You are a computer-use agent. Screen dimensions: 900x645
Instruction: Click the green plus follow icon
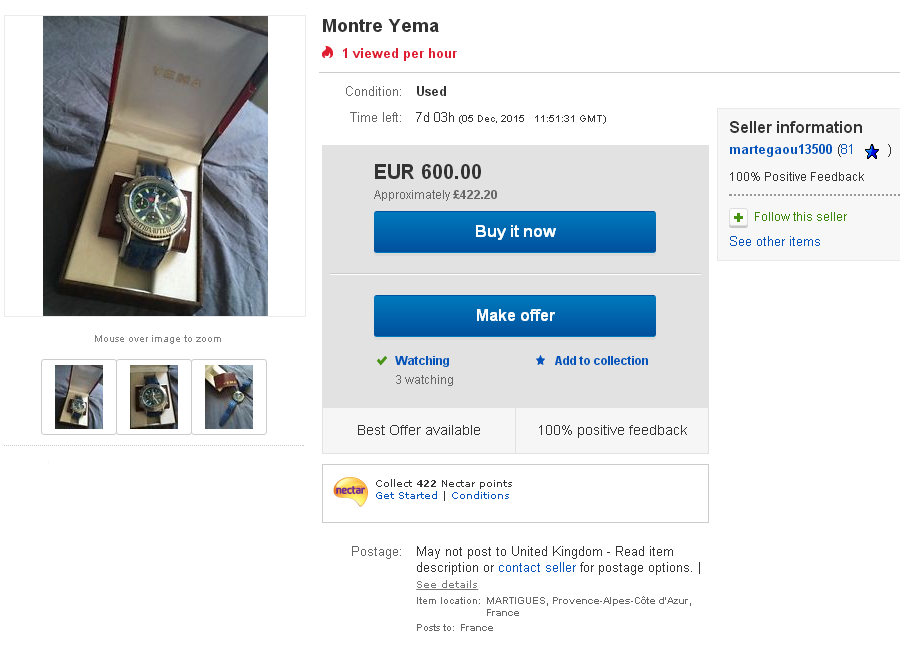point(738,217)
